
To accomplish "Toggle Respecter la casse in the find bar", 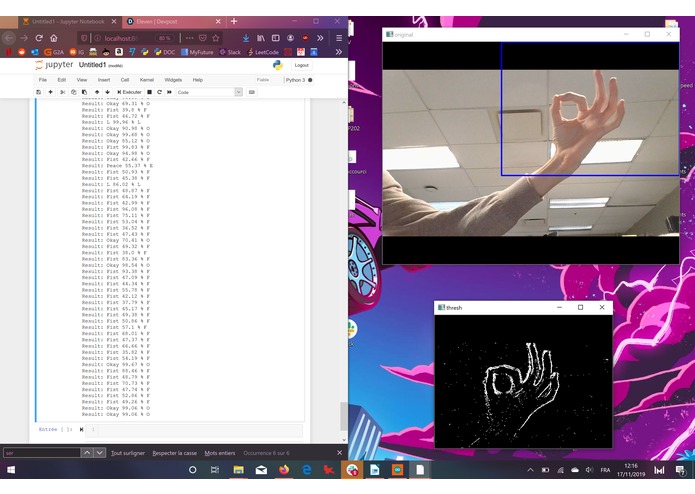I will [x=175, y=453].
